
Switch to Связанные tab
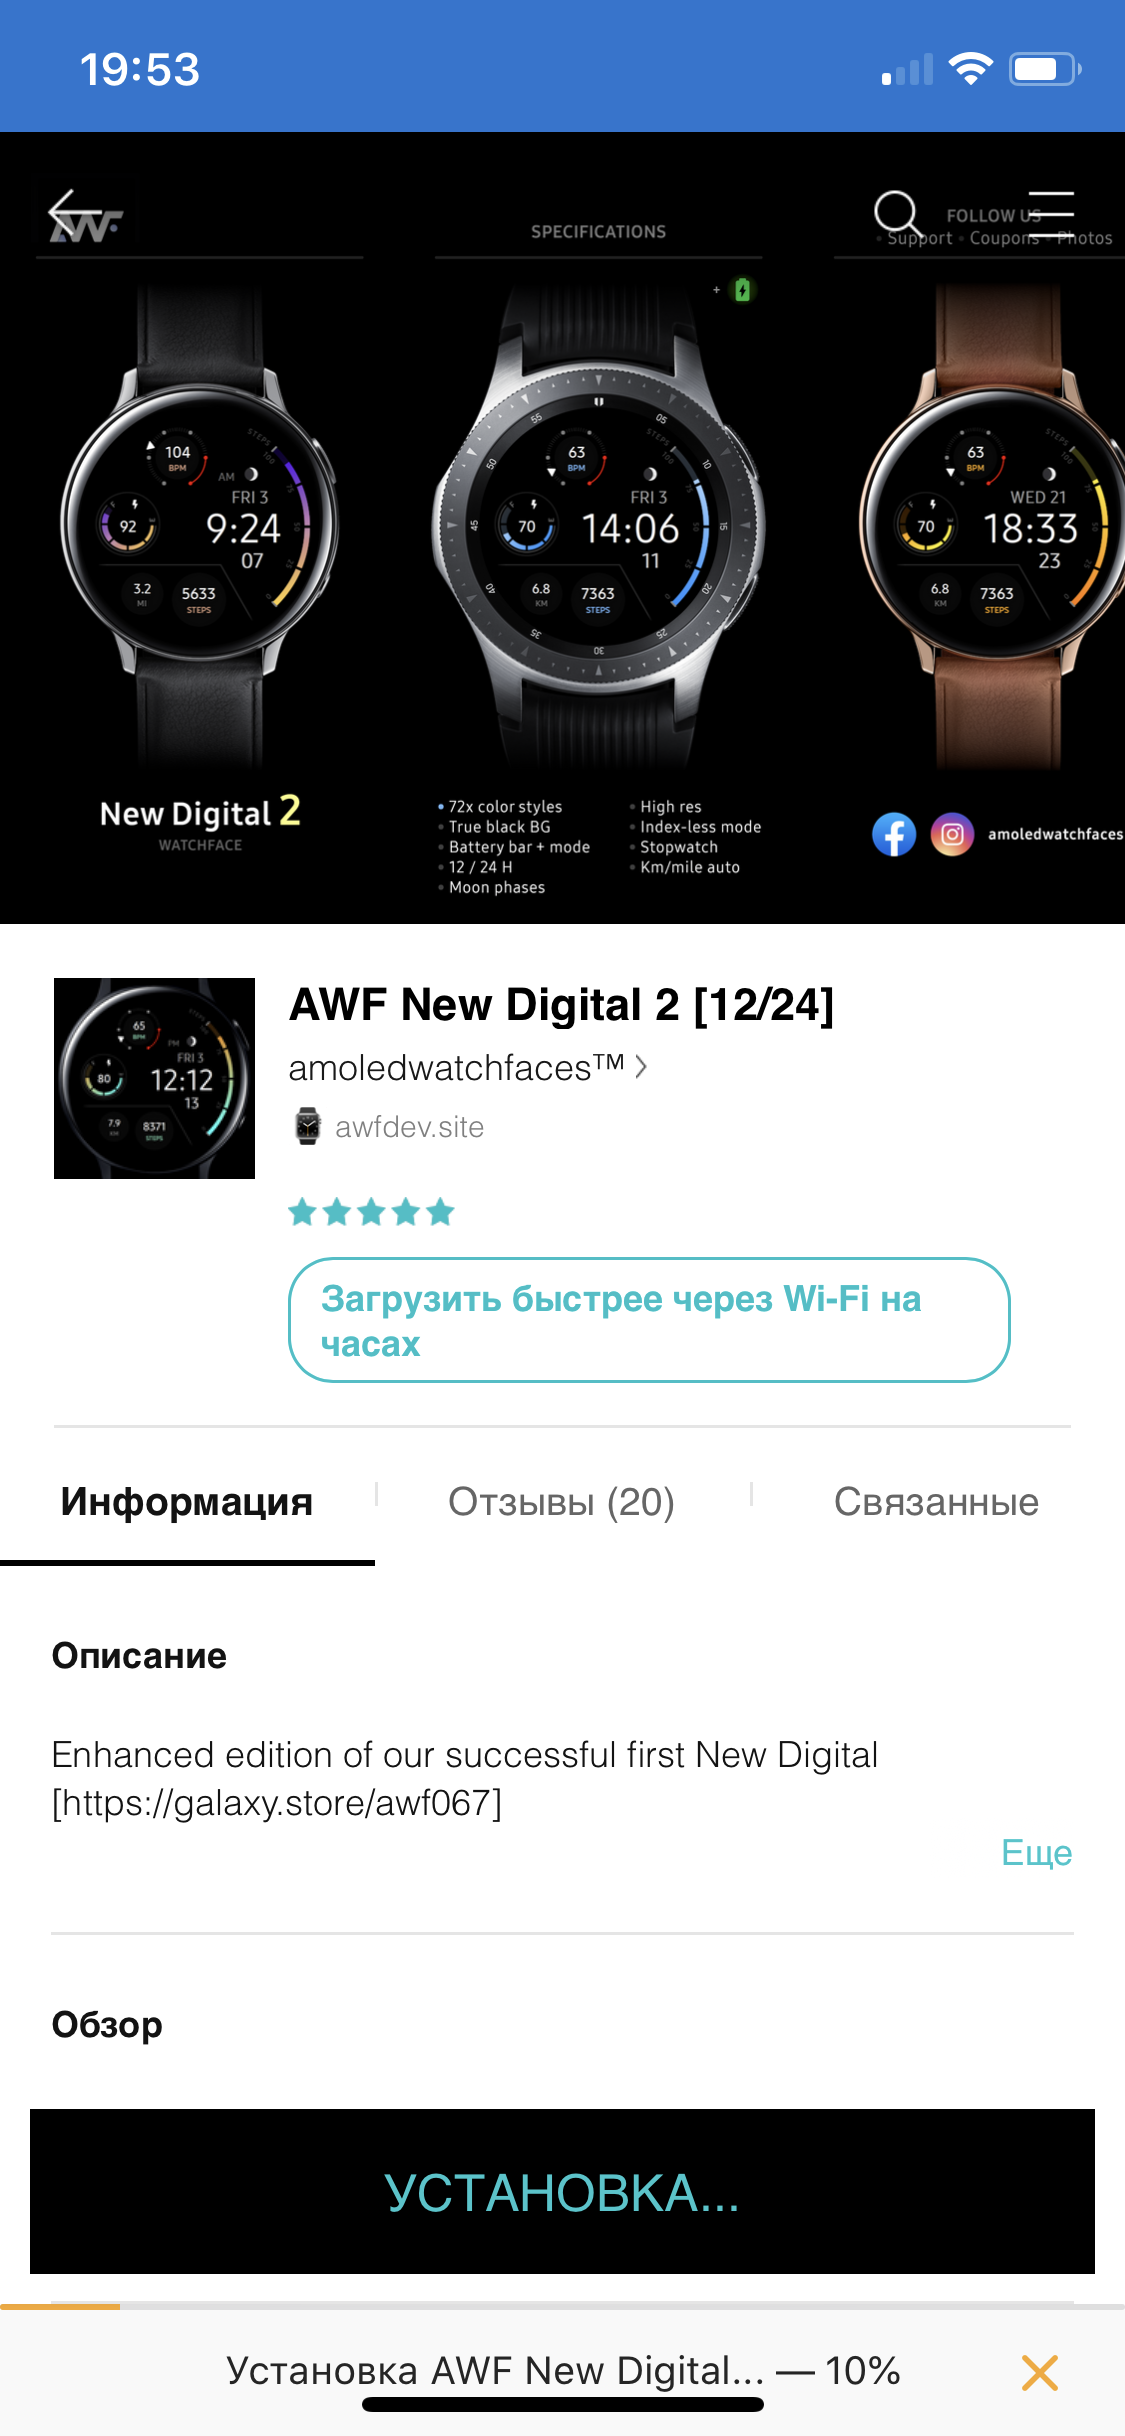(x=936, y=1502)
